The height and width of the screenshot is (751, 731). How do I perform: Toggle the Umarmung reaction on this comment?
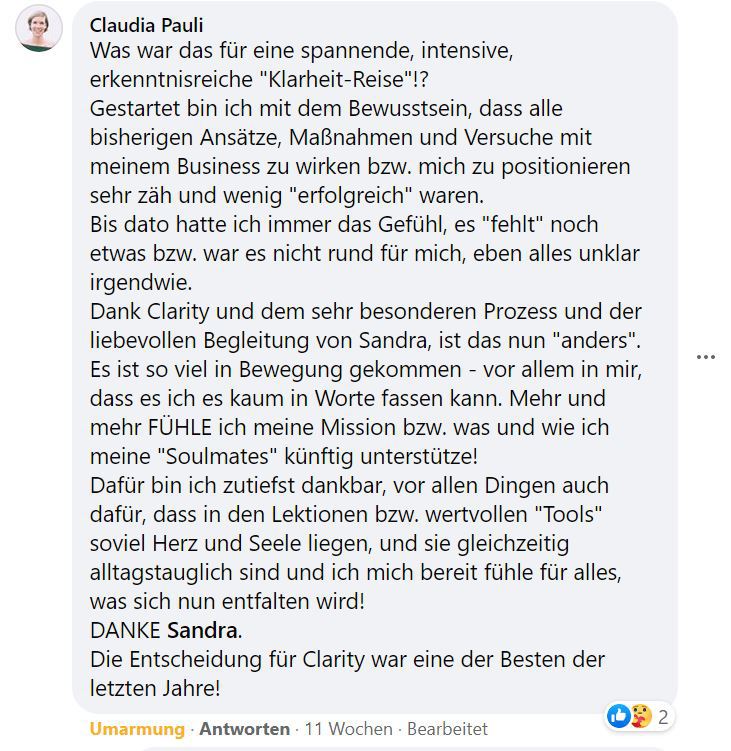137,729
